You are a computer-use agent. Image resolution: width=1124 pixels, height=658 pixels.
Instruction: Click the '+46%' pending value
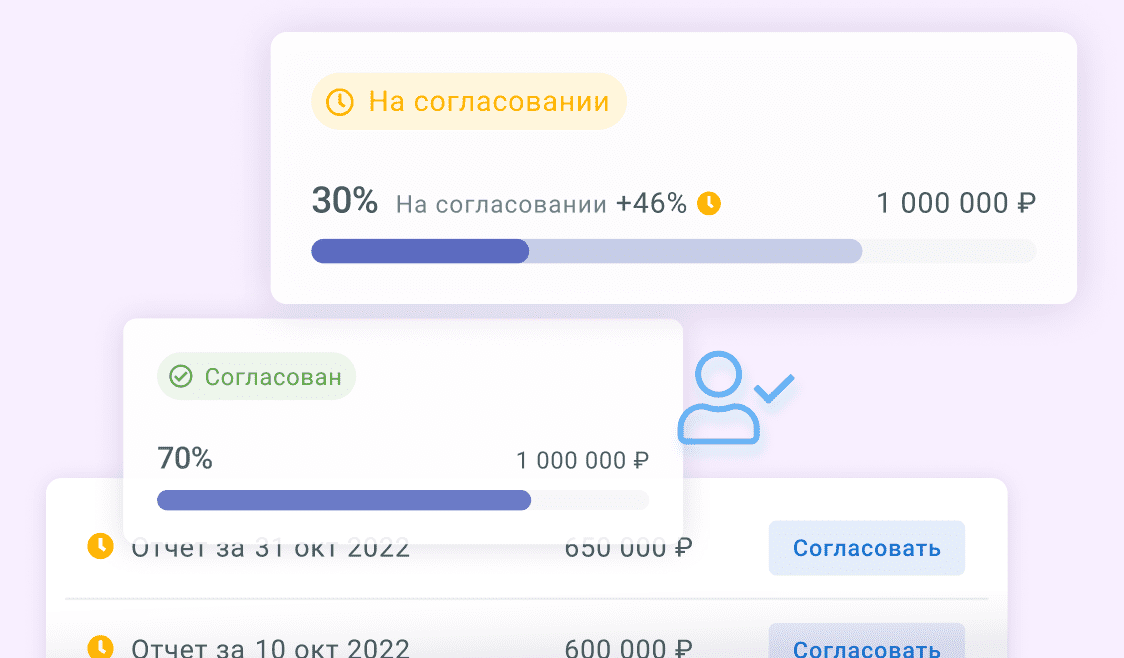pyautogui.click(x=651, y=204)
